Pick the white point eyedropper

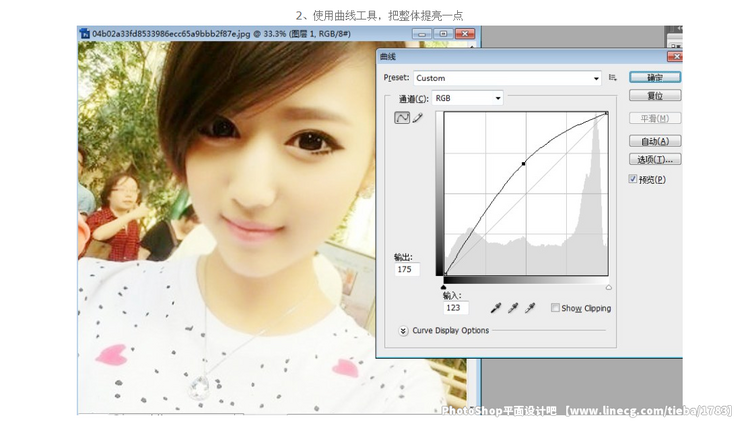pyautogui.click(x=530, y=308)
